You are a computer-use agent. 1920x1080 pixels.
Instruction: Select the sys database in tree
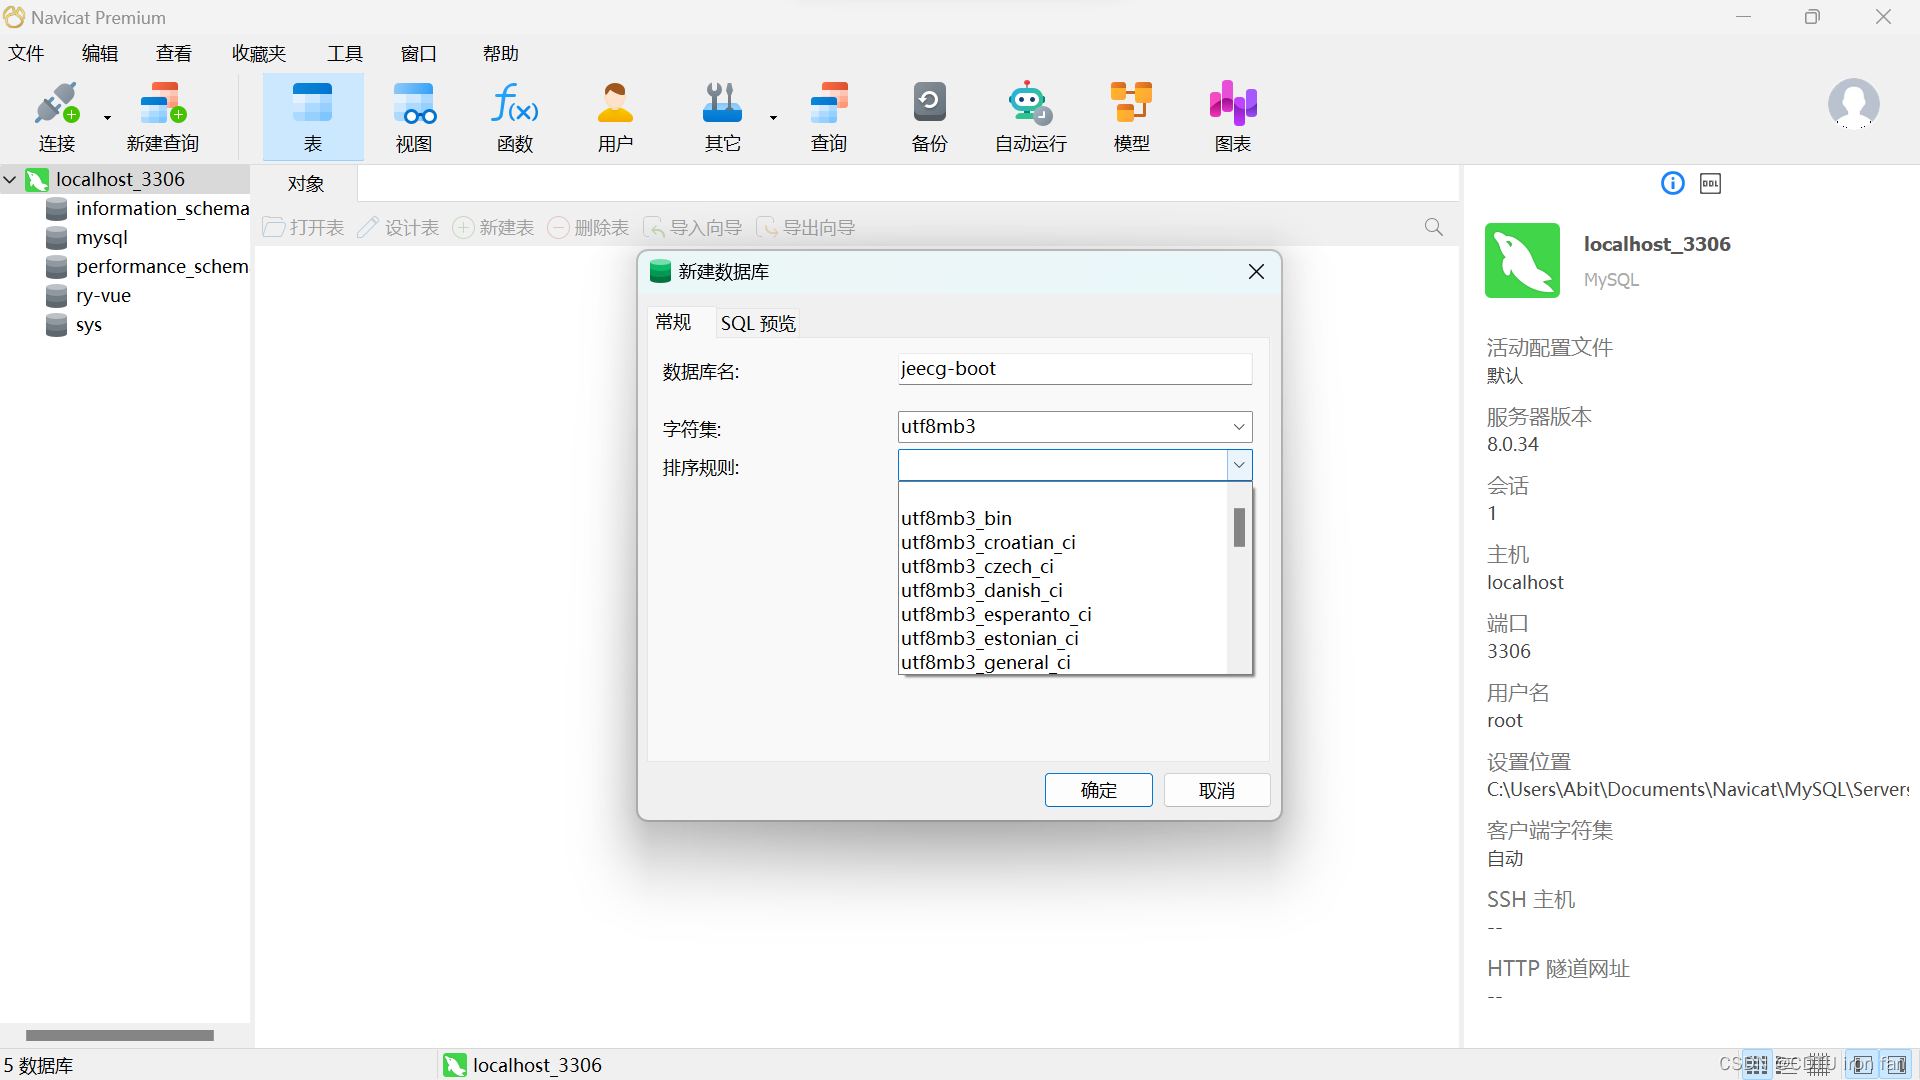(x=88, y=324)
